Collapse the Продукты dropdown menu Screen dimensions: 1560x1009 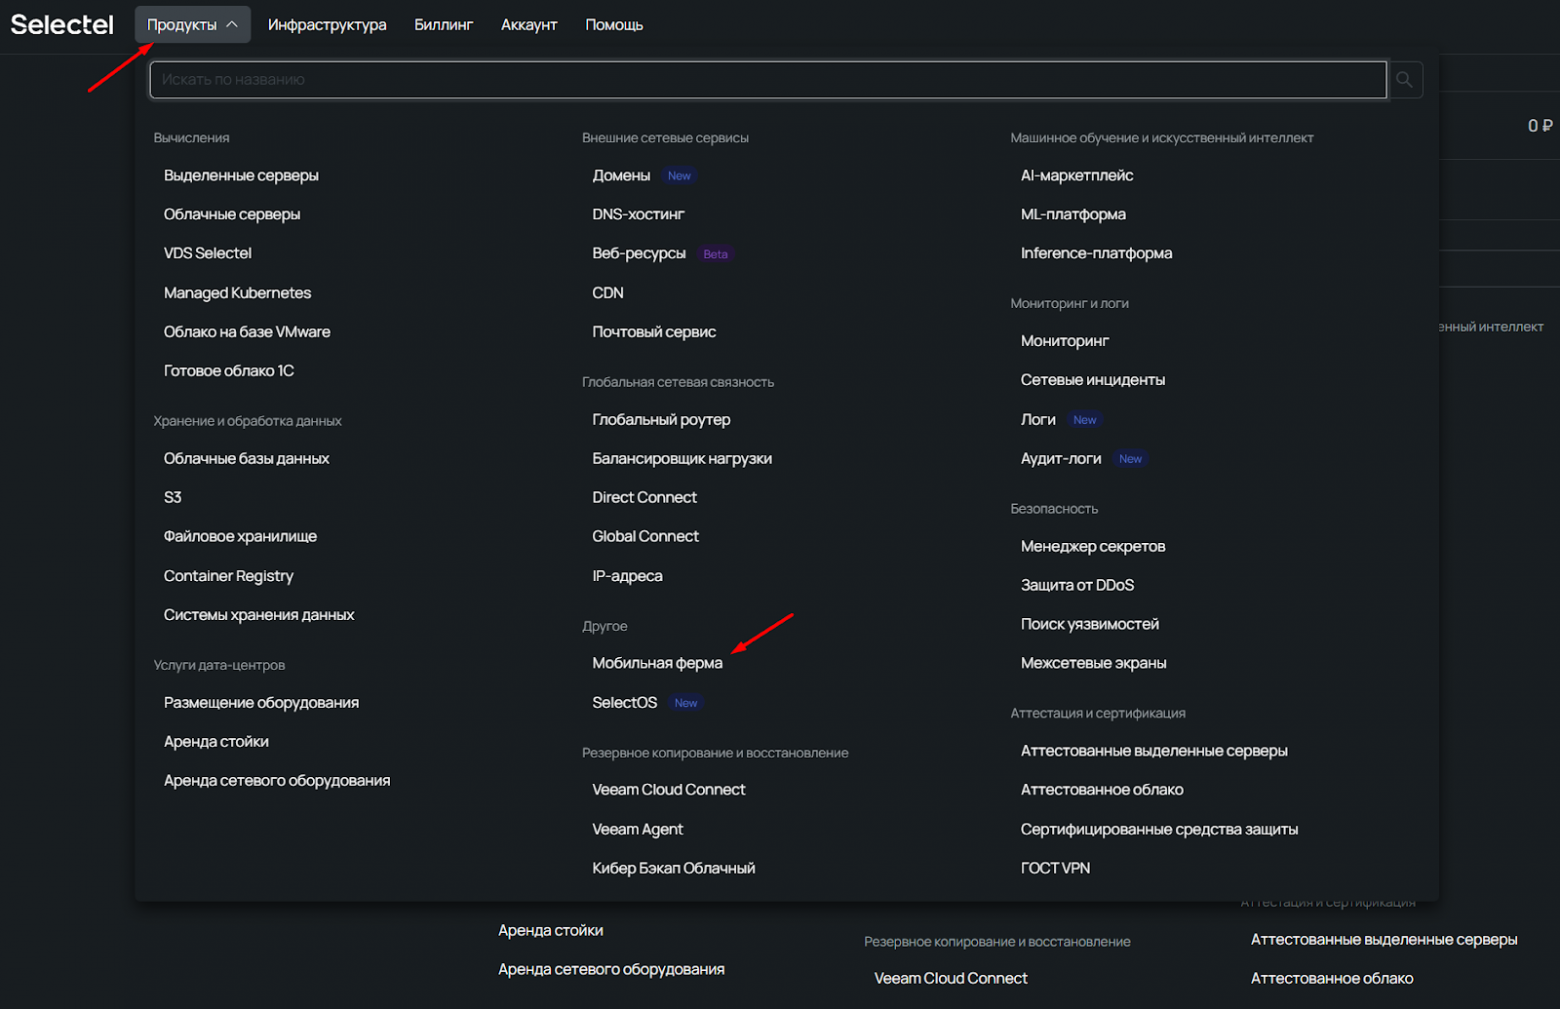[192, 25]
